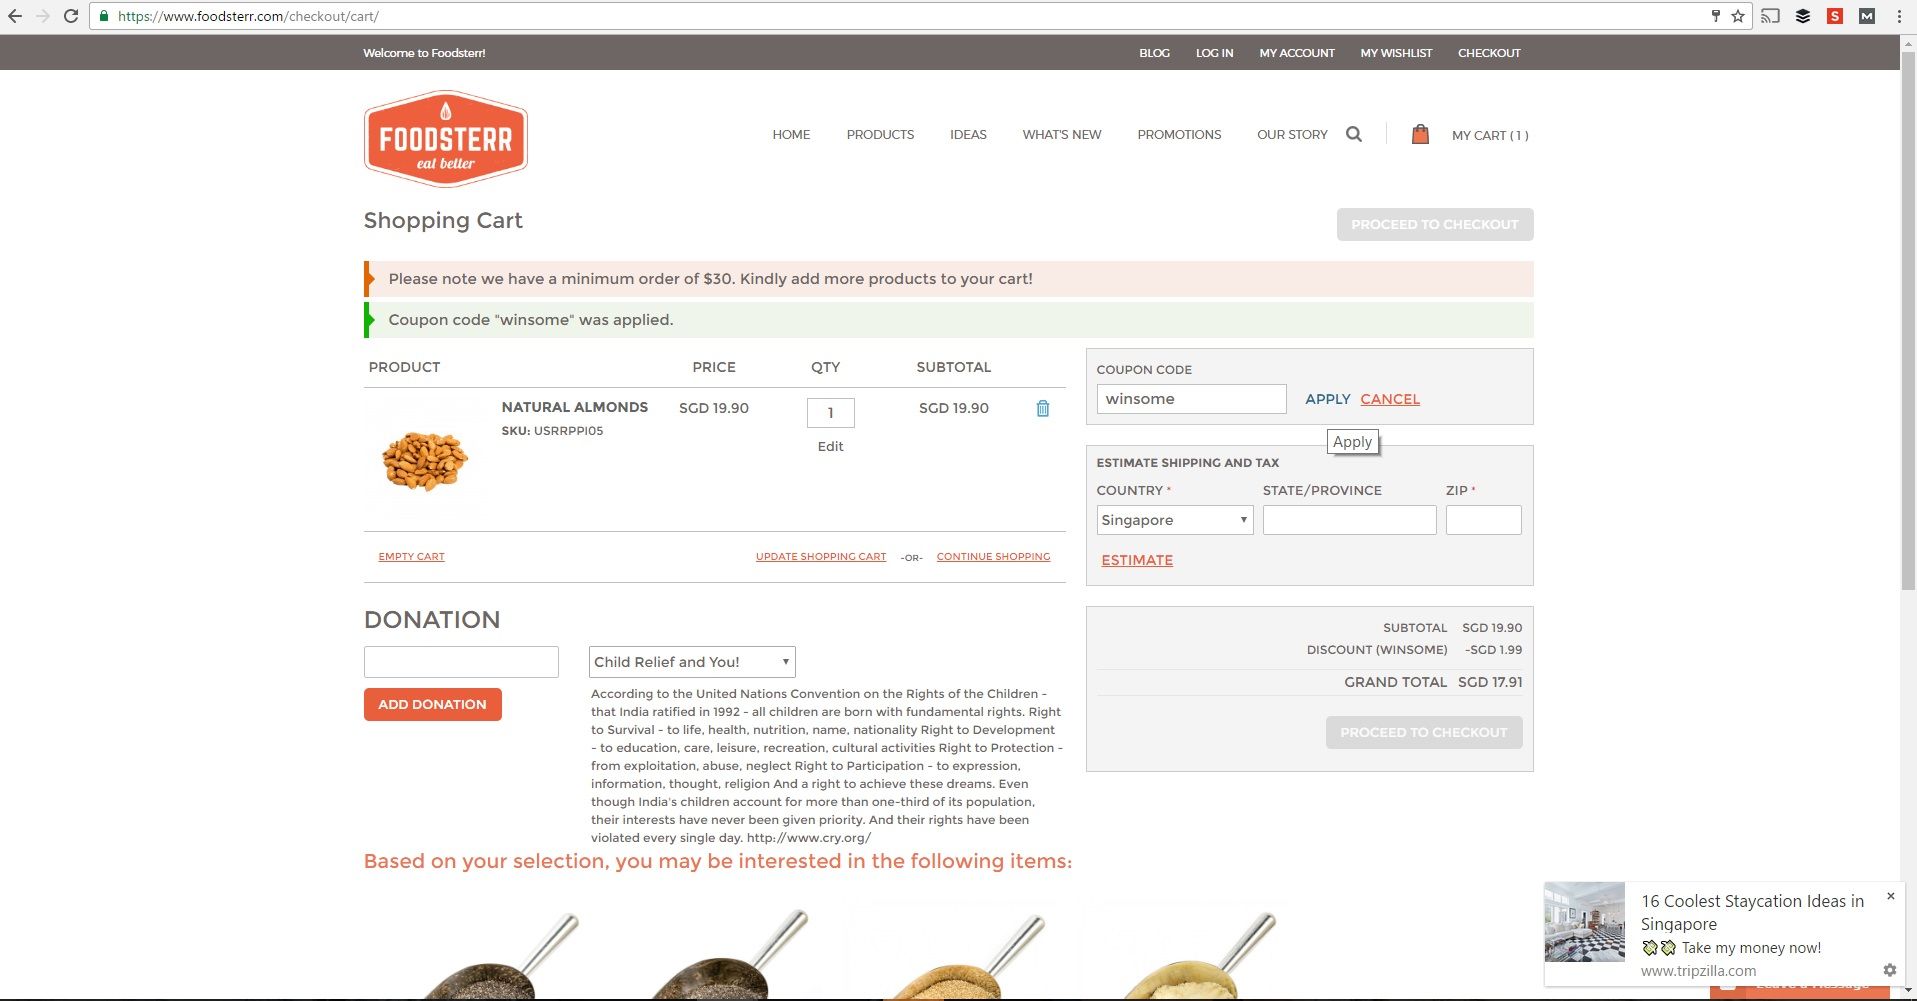Go to the Home menu
Image resolution: width=1917 pixels, height=1001 pixels.
point(791,135)
